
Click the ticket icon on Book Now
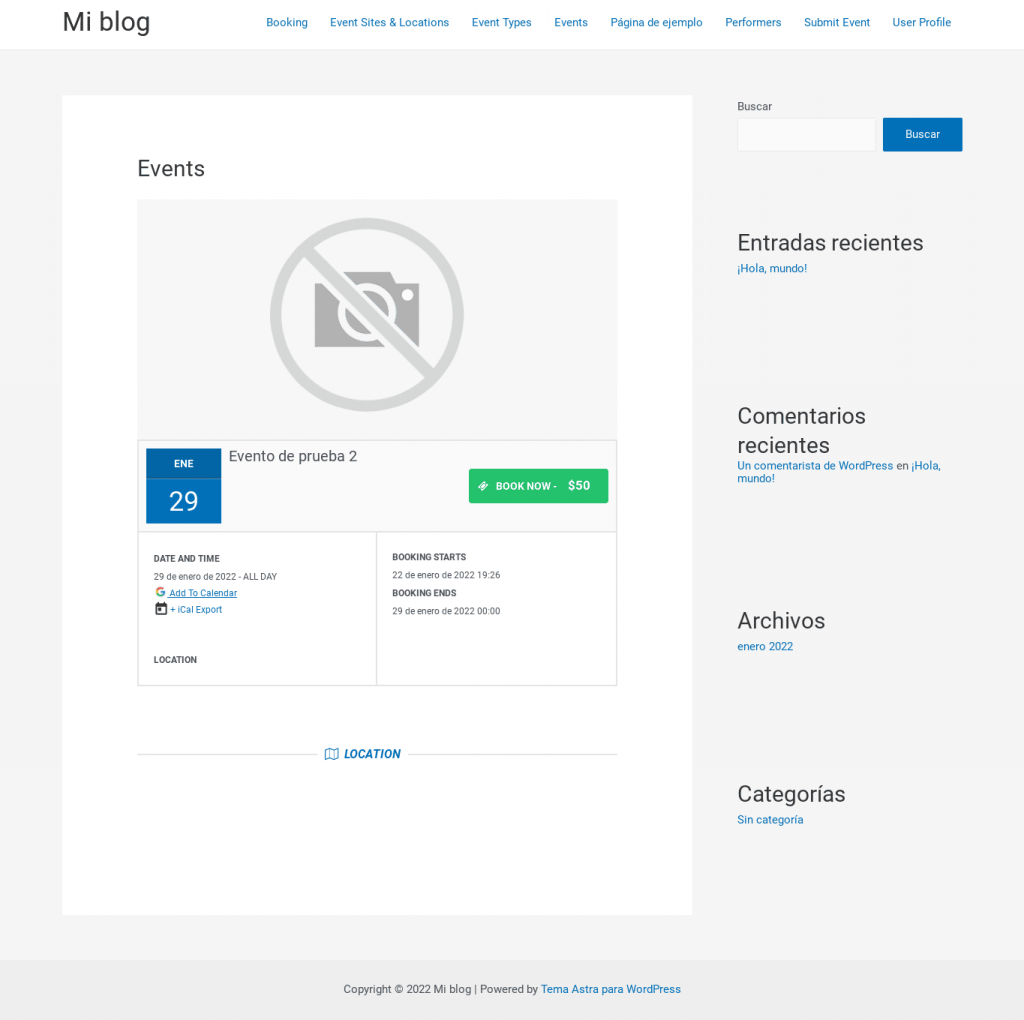click(483, 486)
